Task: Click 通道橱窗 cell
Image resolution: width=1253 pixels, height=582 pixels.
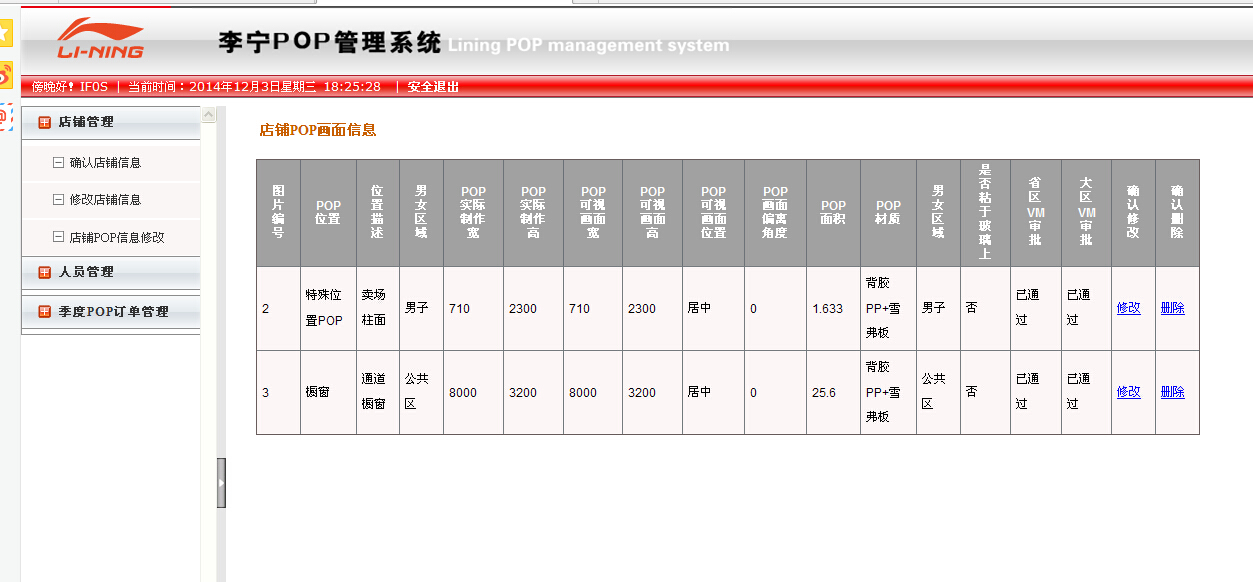Action: tap(377, 392)
